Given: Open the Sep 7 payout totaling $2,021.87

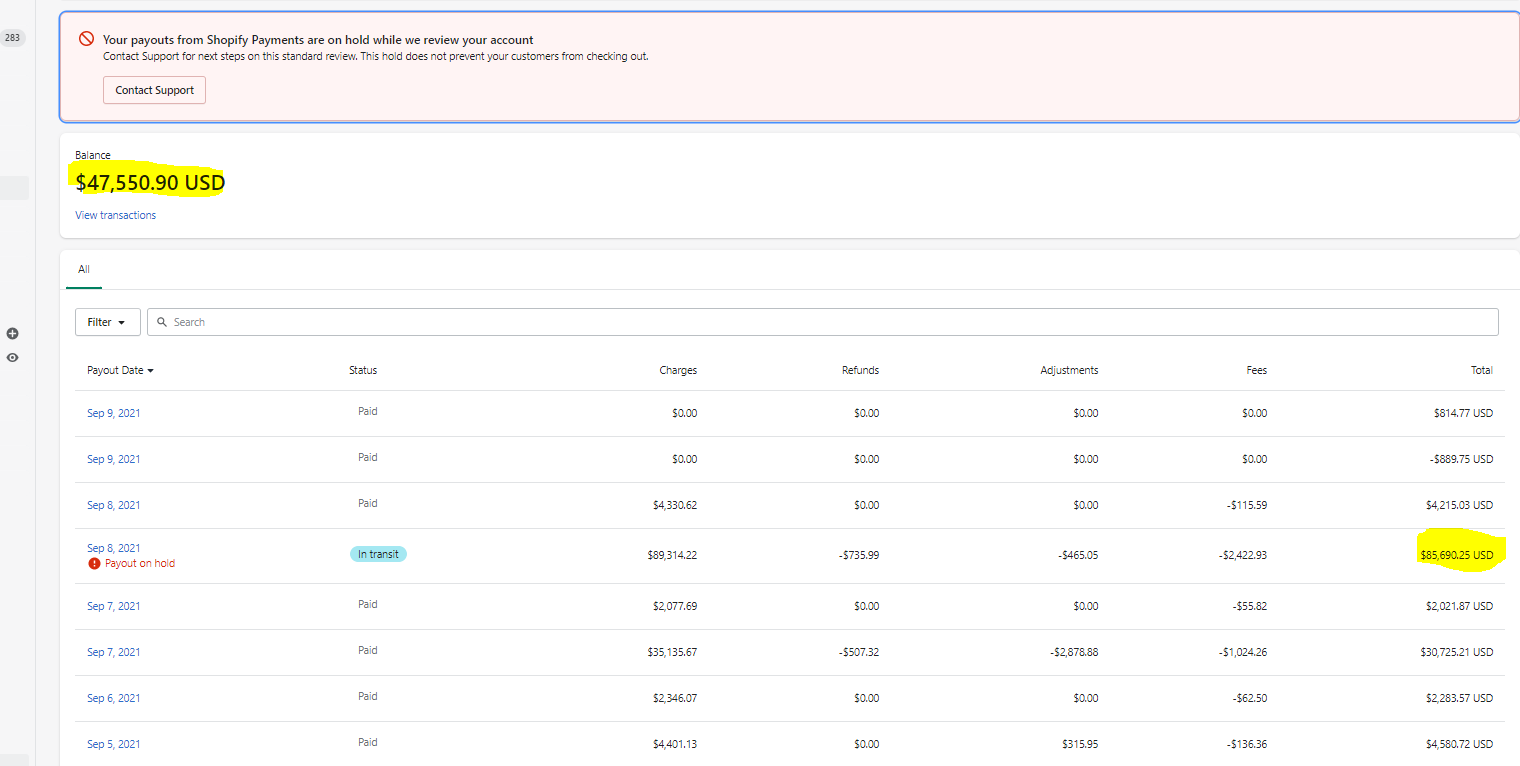Looking at the screenshot, I should pyautogui.click(x=114, y=606).
